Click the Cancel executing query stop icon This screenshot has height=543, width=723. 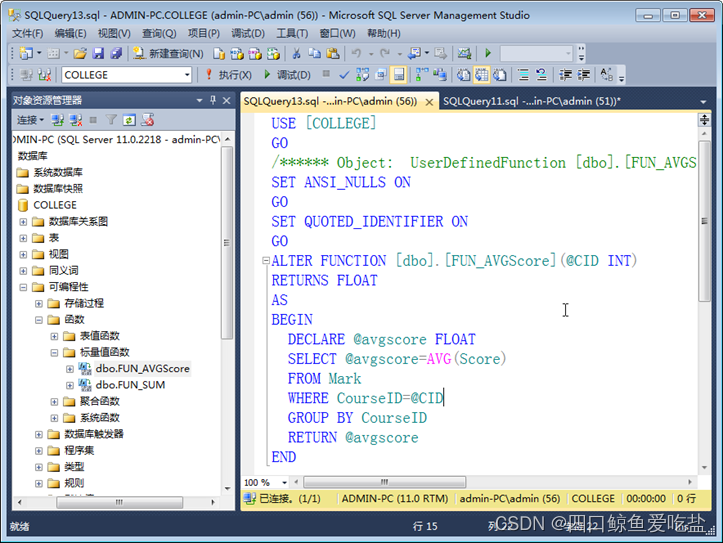point(326,74)
